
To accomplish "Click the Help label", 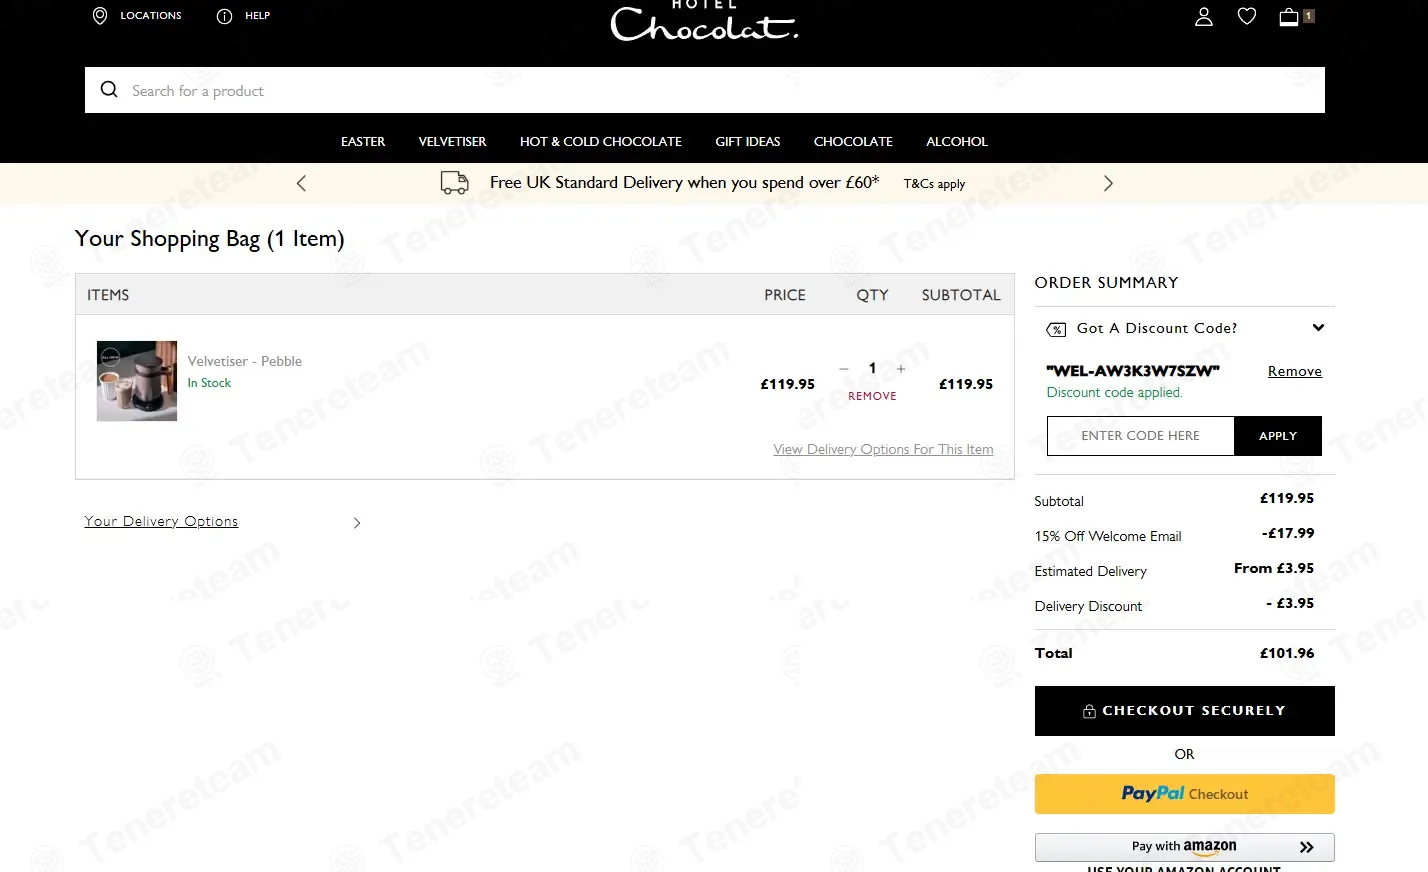I will [258, 16].
